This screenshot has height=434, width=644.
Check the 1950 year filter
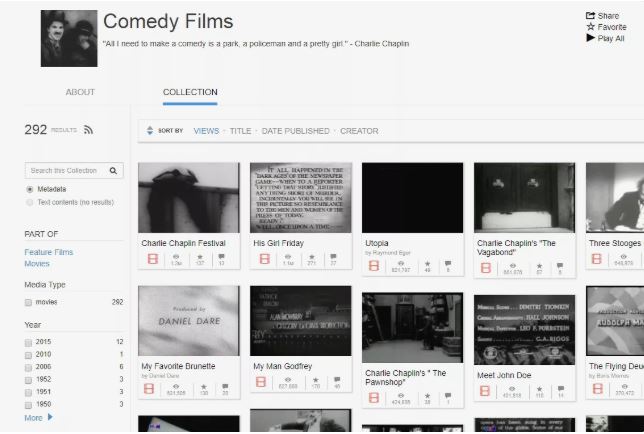tap(28, 405)
